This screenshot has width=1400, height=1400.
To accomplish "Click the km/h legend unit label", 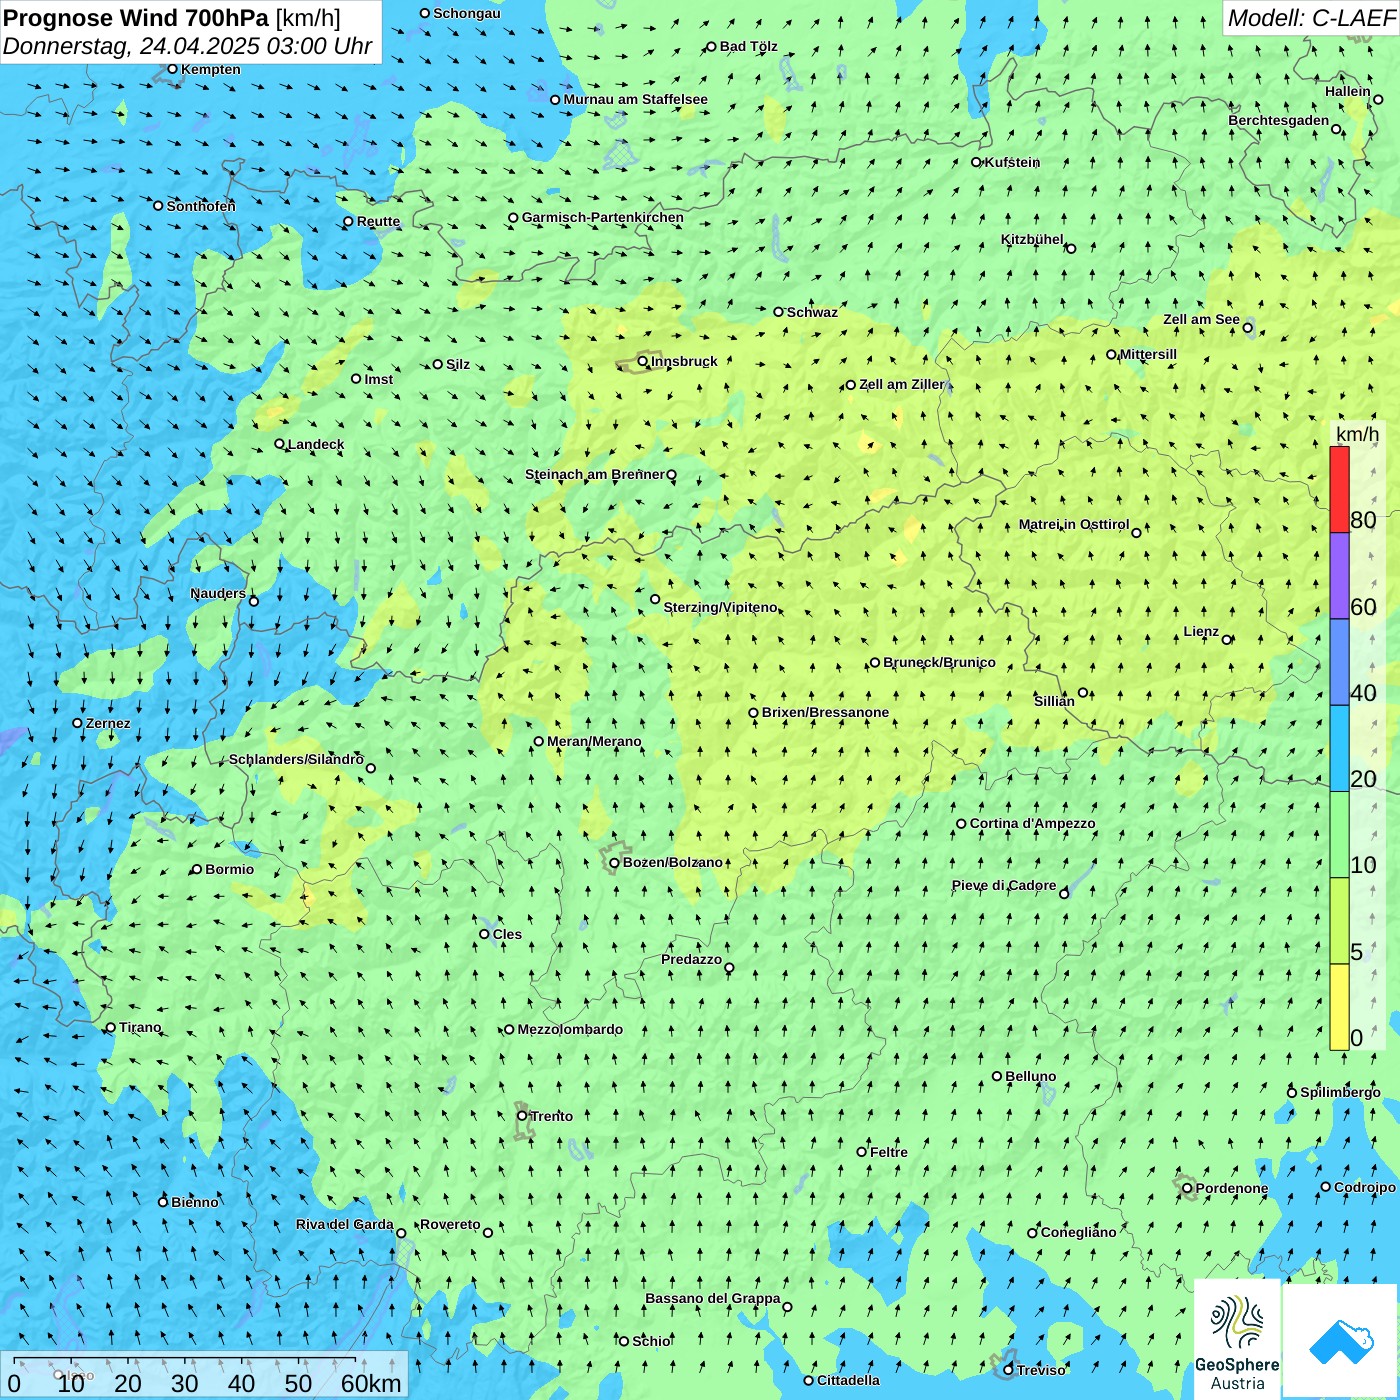I will (1357, 434).
